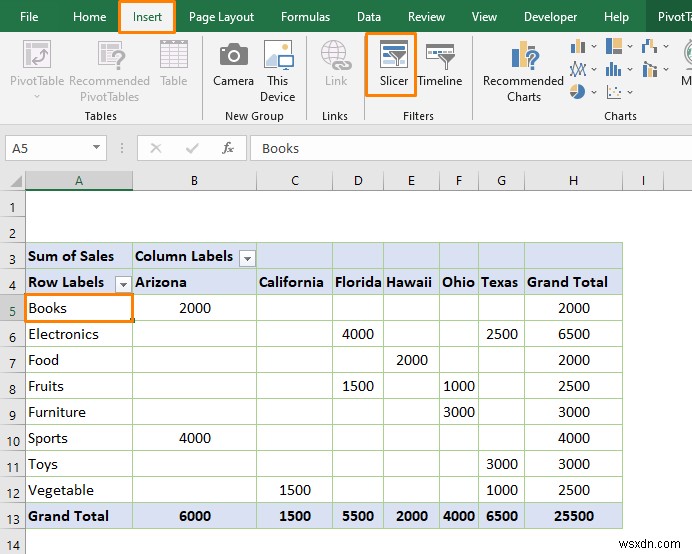Insert a column or bar chart
The height and width of the screenshot is (554, 692).
578,46
